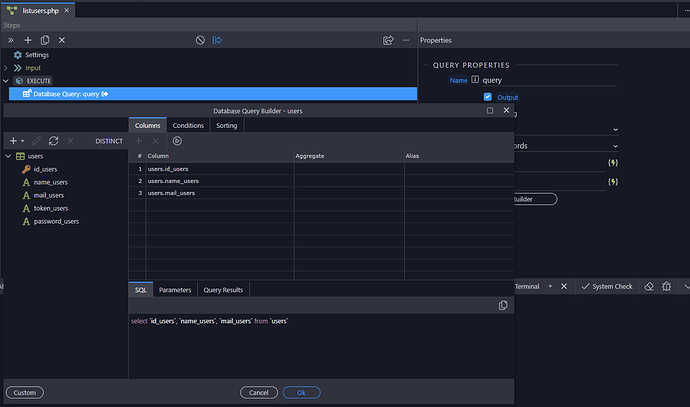
Task: Expand the Input step
Action: tap(6, 68)
